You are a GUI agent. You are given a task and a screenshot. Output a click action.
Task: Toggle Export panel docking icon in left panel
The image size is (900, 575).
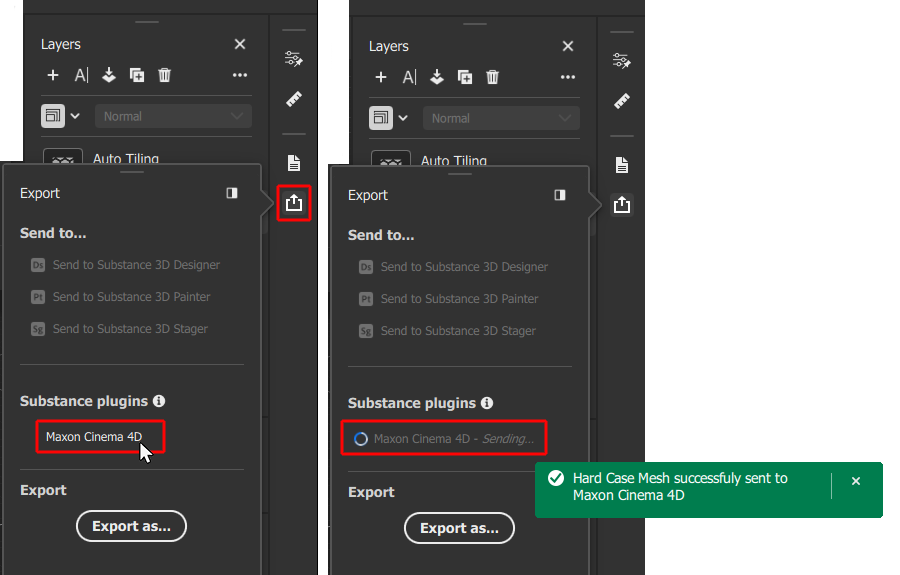[232, 193]
